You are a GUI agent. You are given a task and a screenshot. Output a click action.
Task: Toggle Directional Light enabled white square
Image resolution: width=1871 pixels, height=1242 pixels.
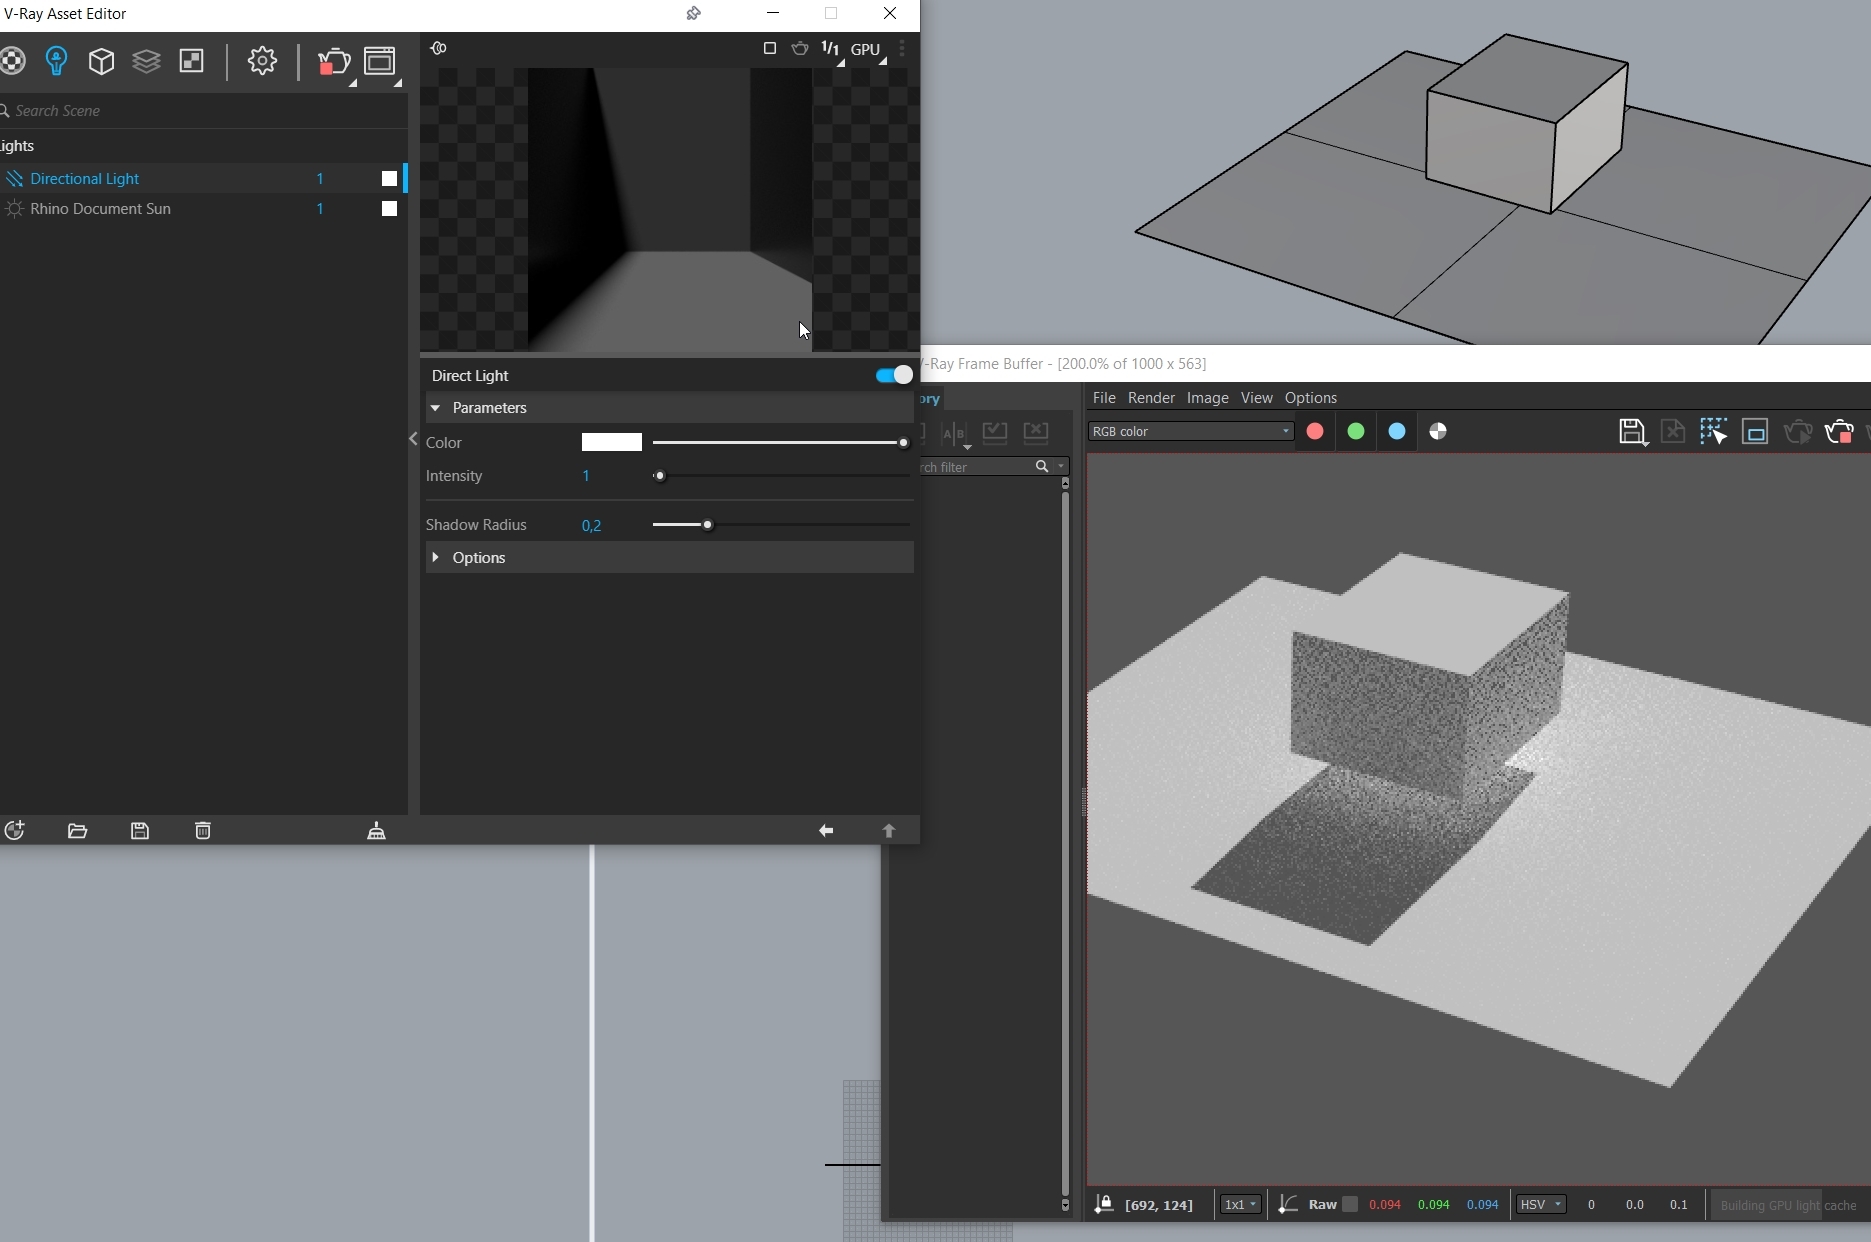pos(389,179)
